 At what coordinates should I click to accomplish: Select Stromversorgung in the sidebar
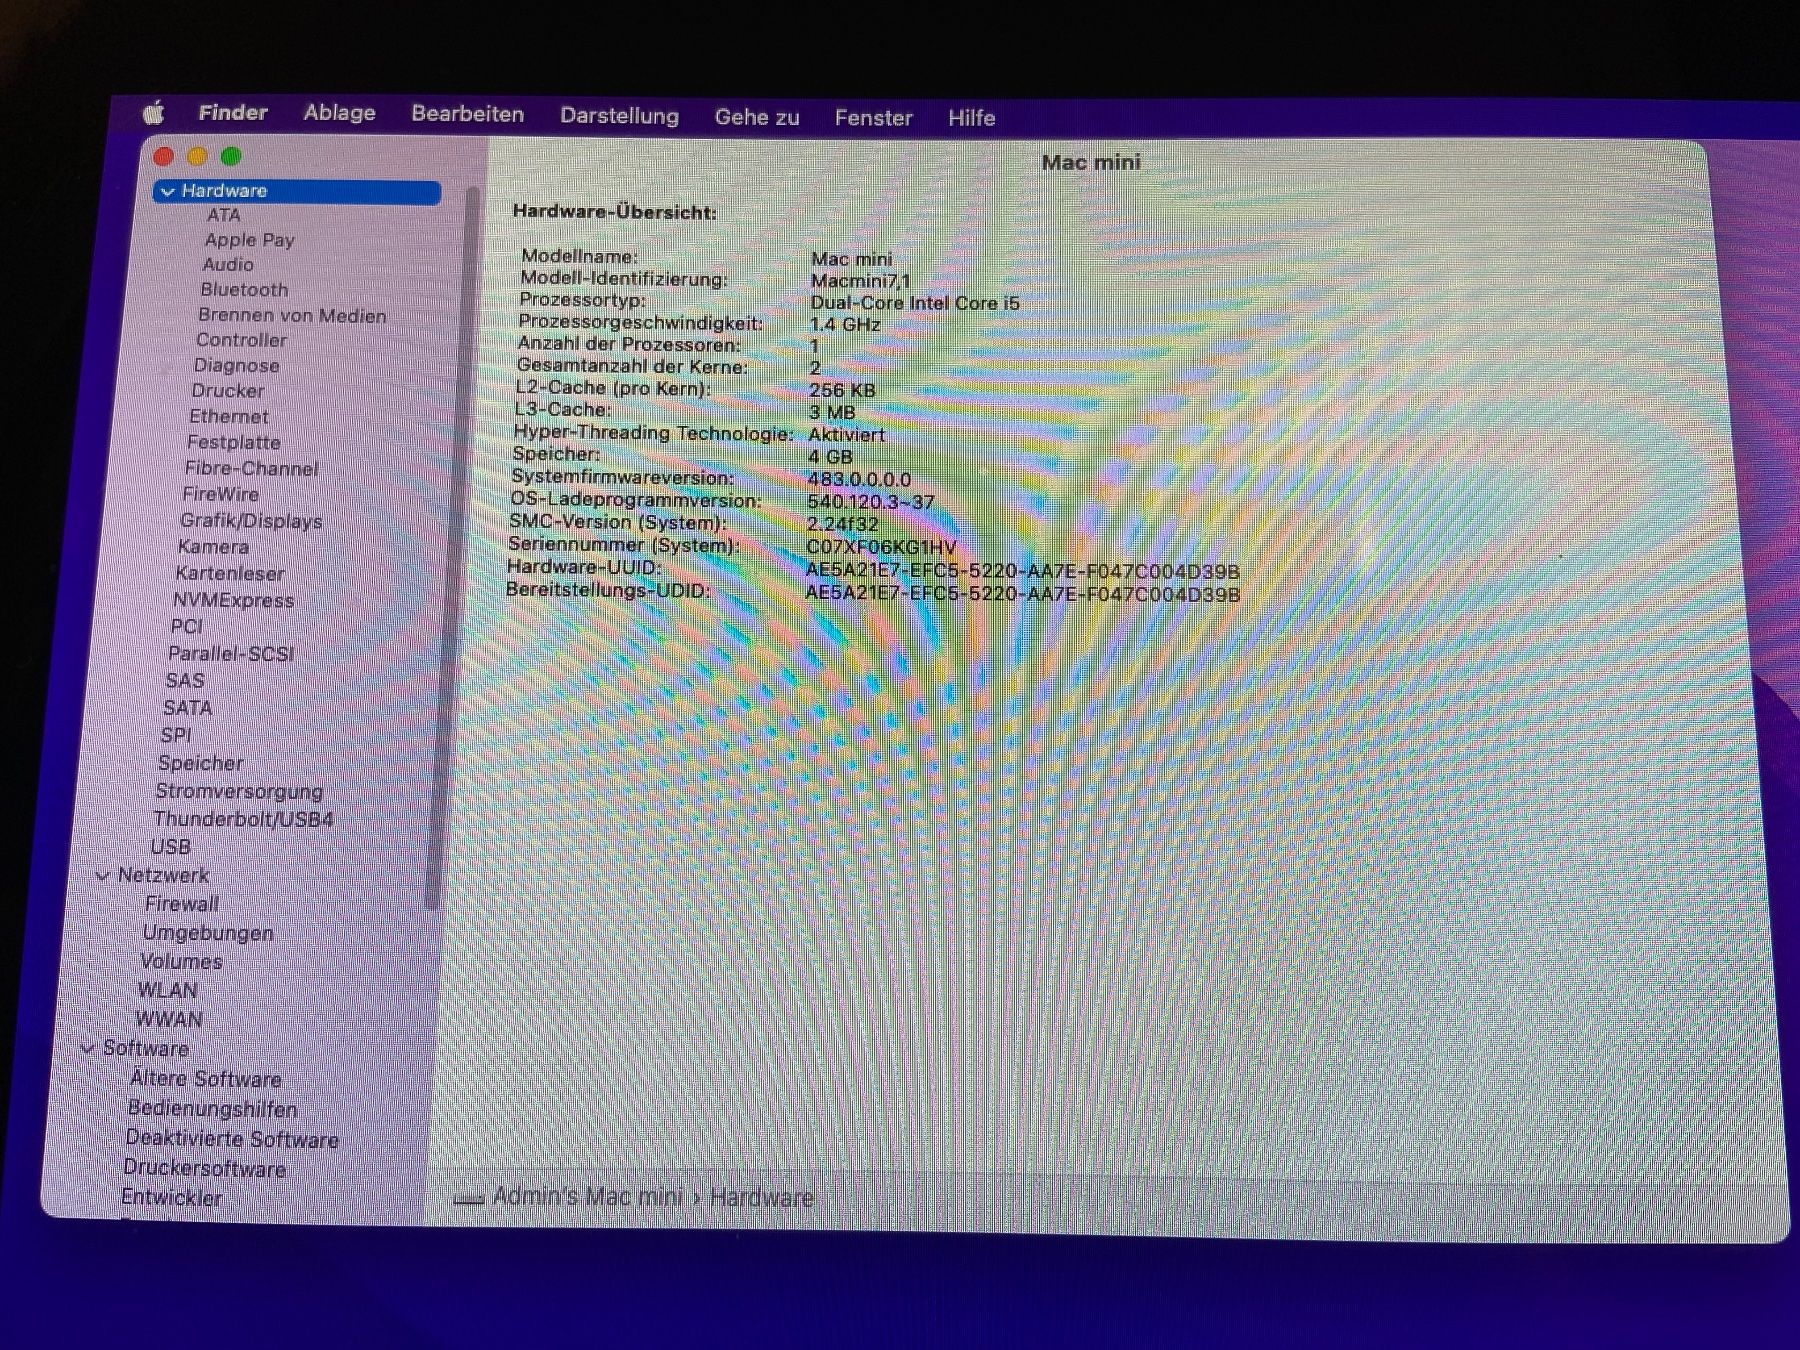point(239,791)
